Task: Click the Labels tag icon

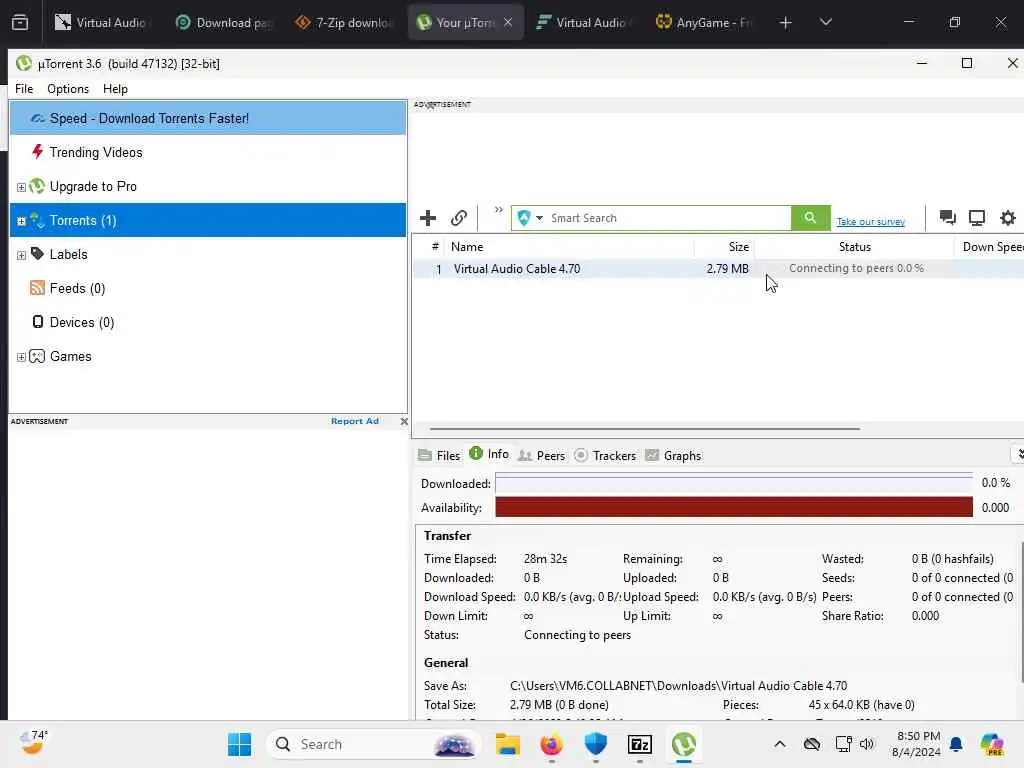Action: (x=38, y=253)
